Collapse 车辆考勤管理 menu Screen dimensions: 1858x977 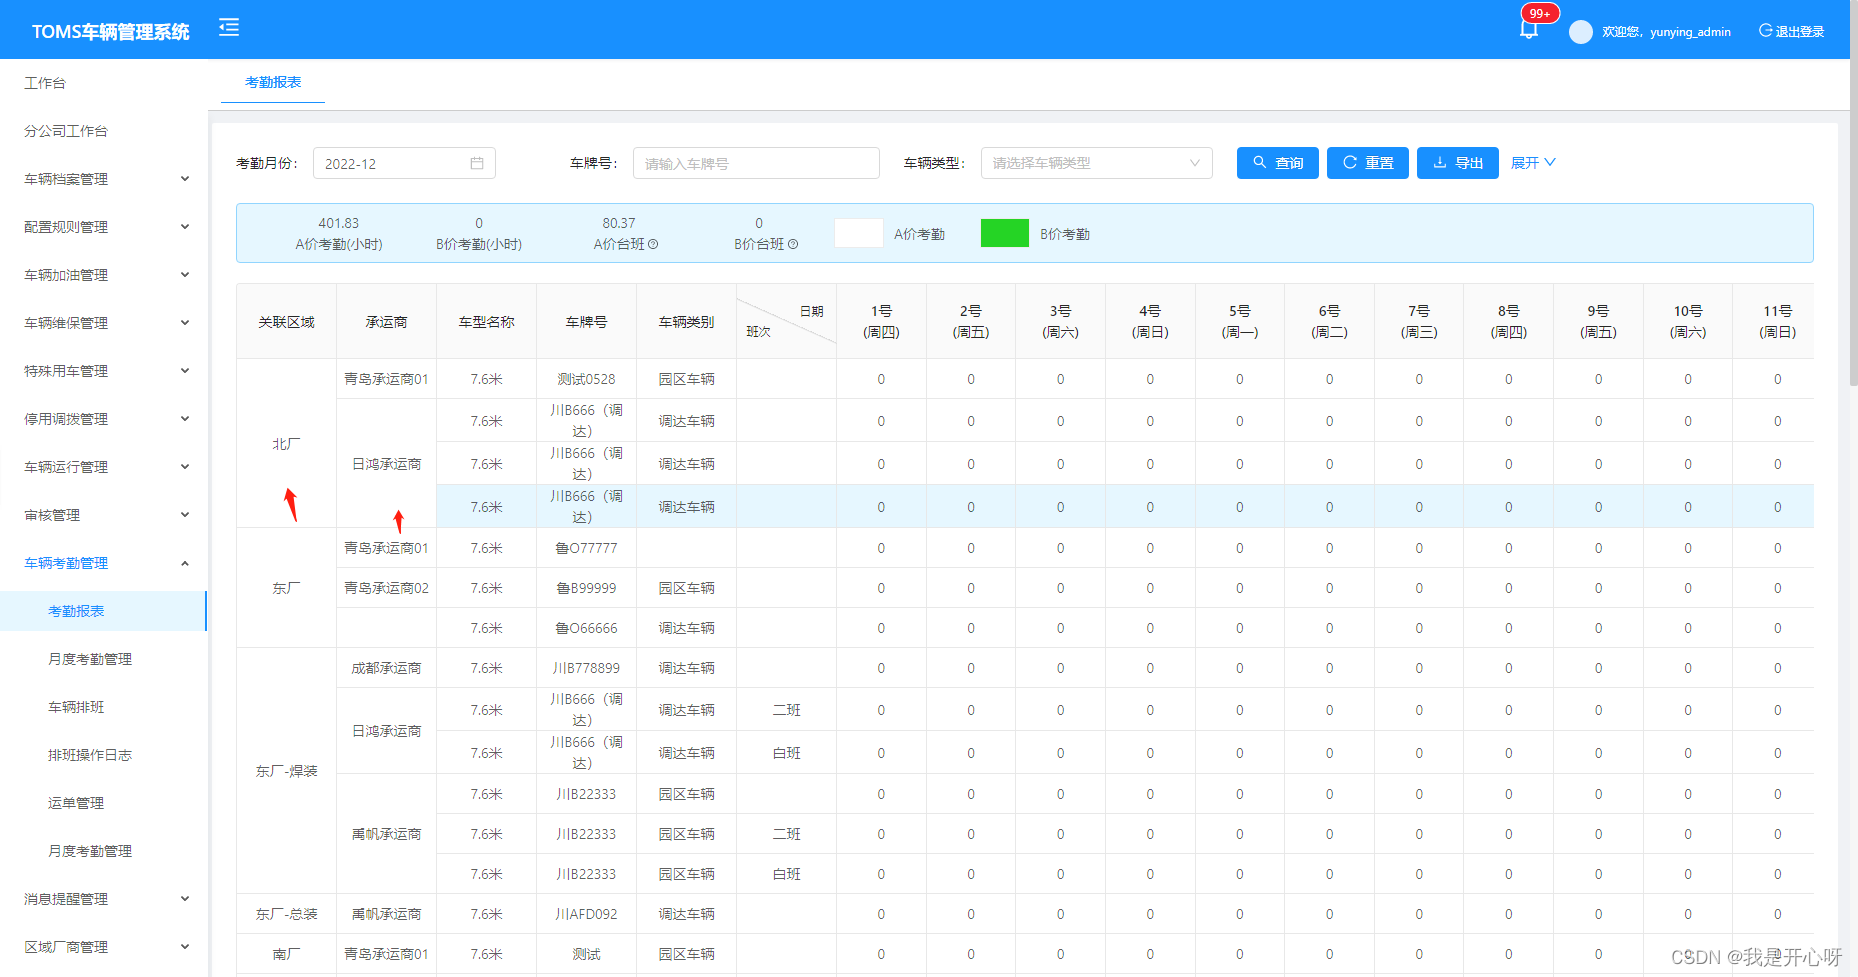coord(104,563)
